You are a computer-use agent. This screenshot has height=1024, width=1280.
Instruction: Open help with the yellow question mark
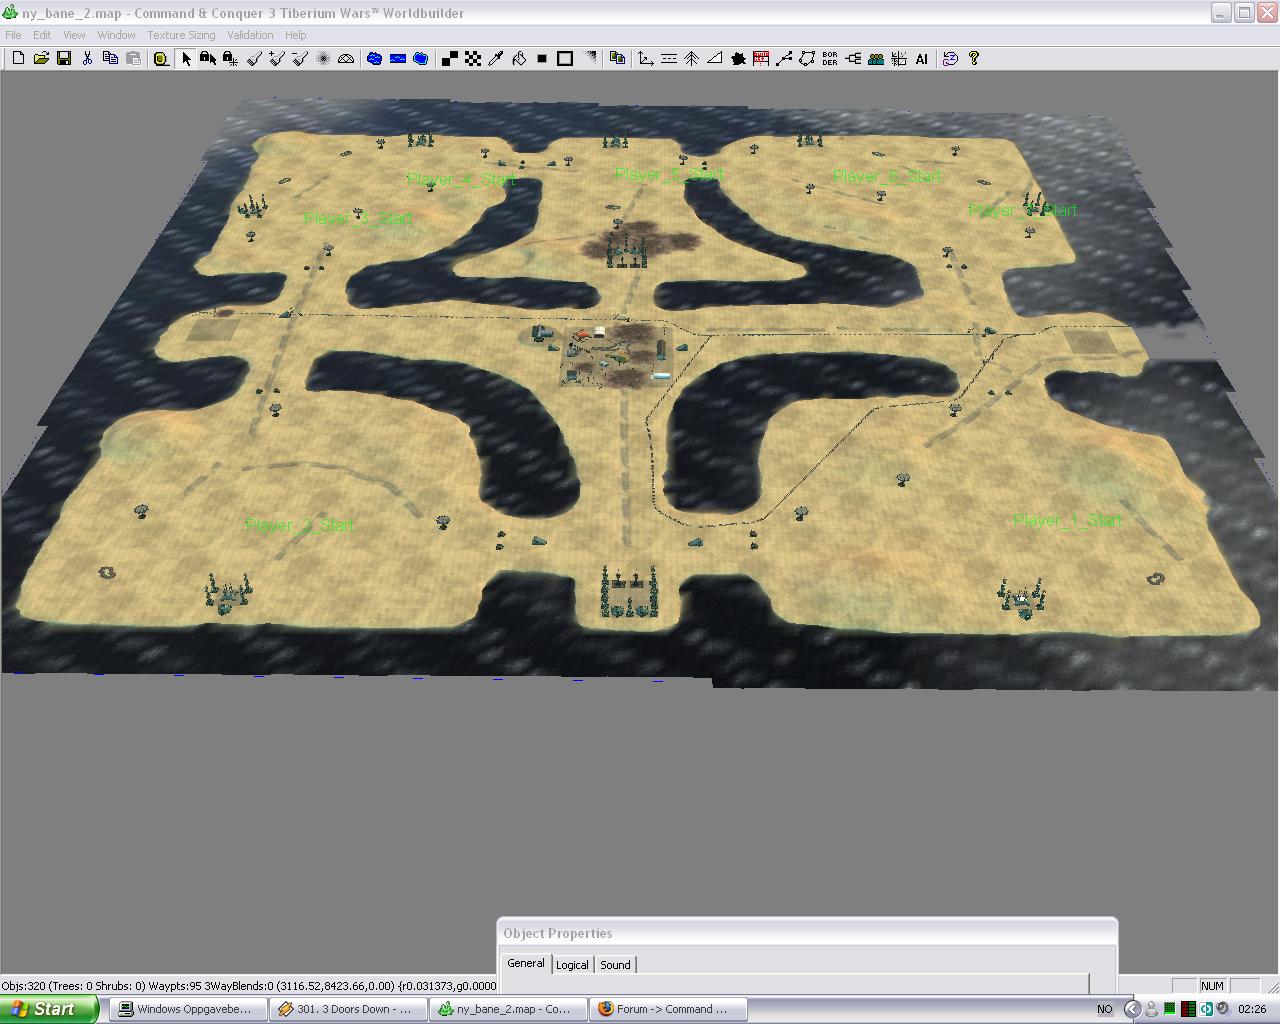(974, 59)
